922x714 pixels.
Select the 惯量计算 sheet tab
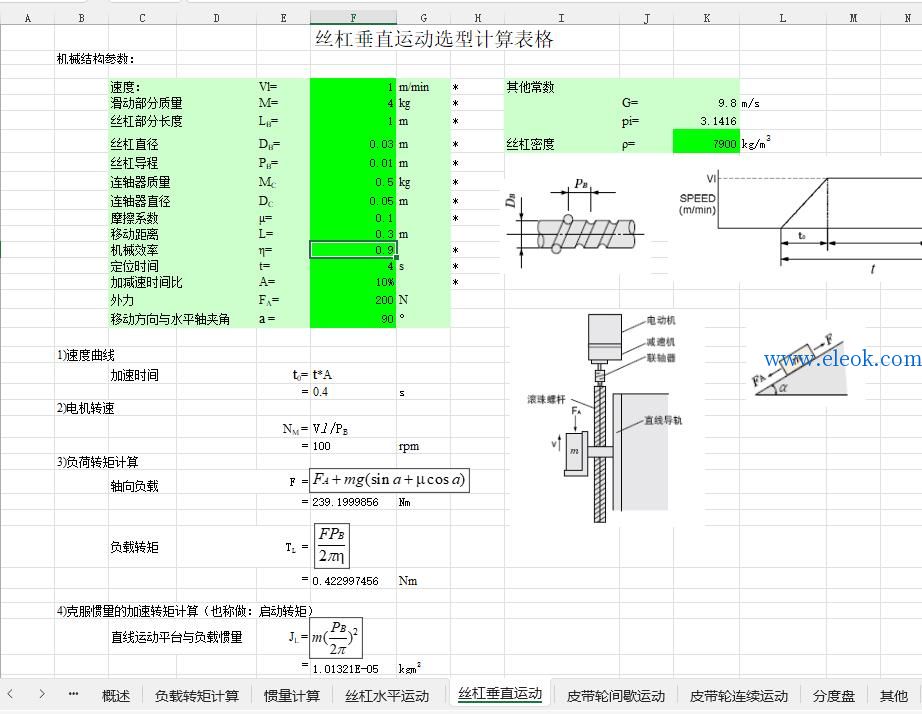[292, 696]
